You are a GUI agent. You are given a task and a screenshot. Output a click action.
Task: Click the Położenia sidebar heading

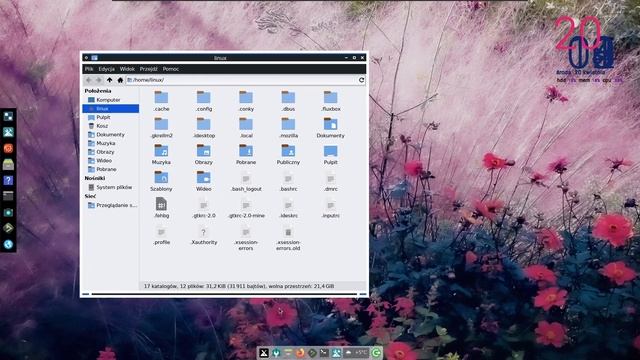98,91
